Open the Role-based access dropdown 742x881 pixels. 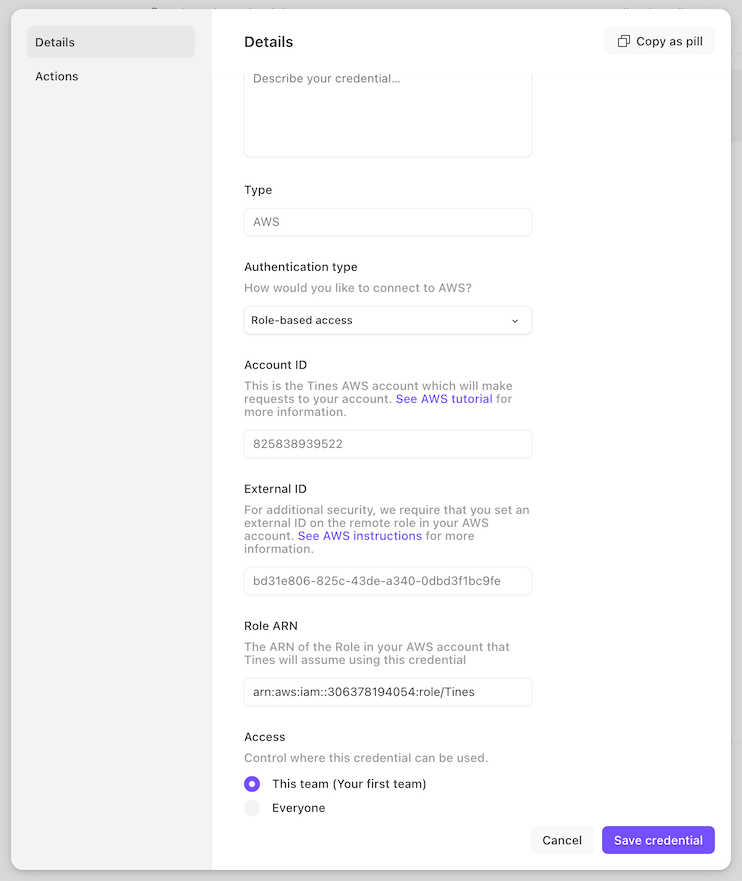coord(388,320)
